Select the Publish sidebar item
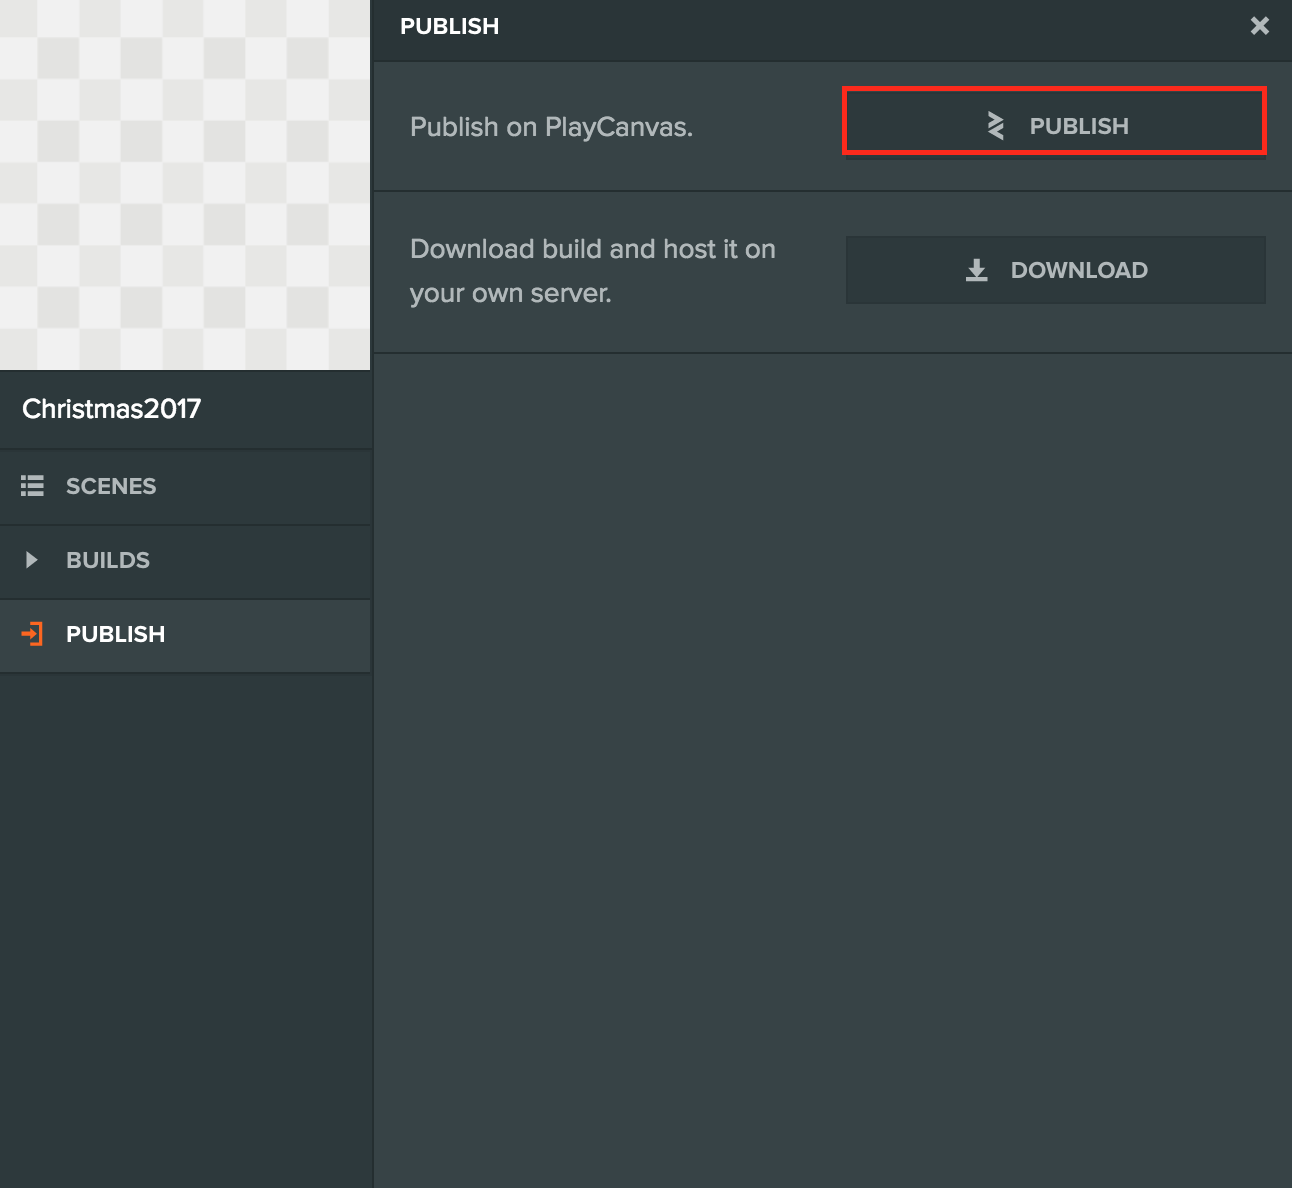The width and height of the screenshot is (1292, 1188). tap(185, 635)
